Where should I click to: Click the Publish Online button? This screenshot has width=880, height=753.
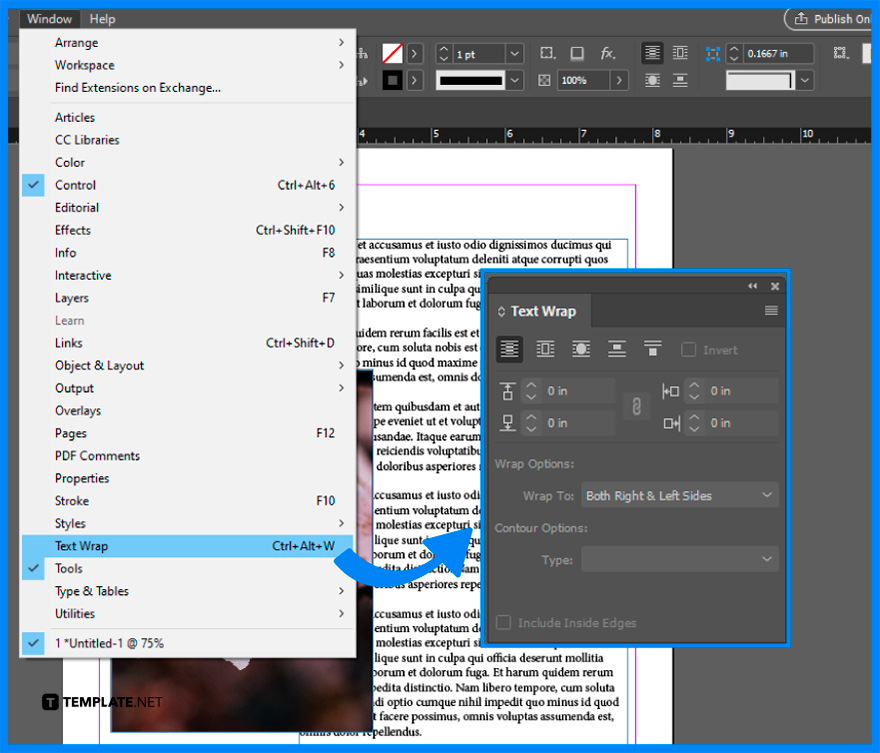click(832, 18)
